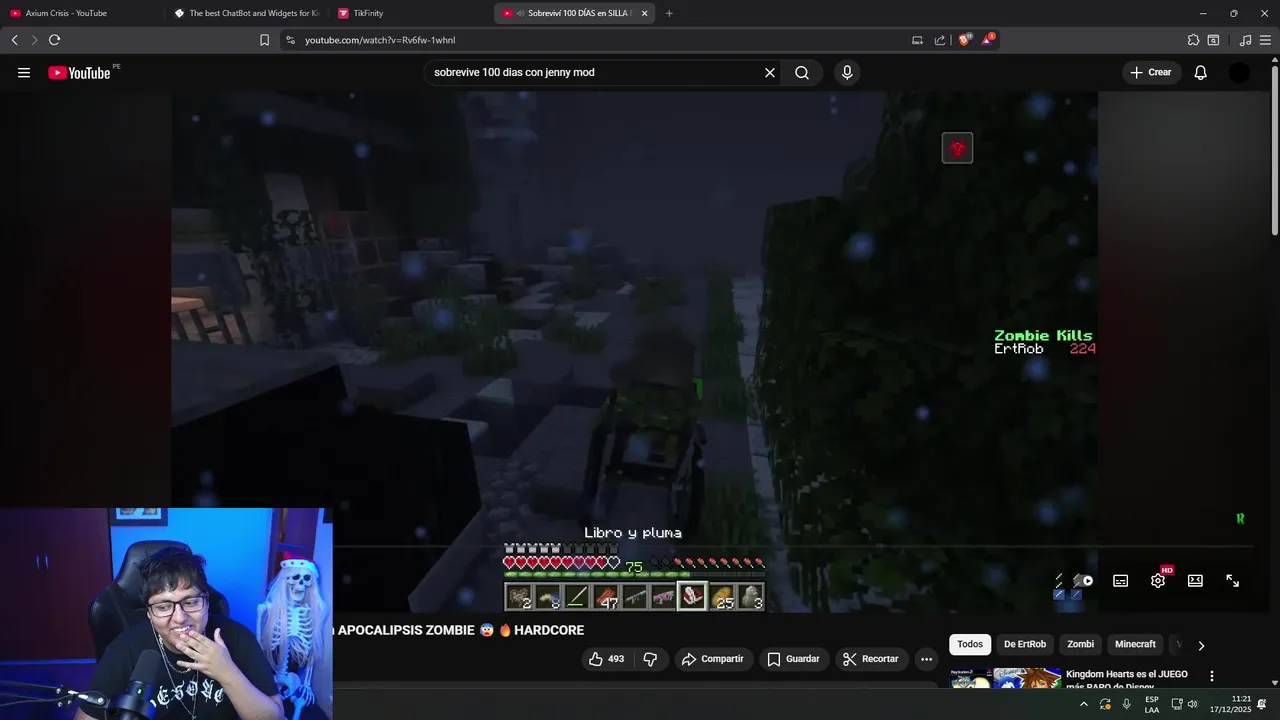Select the Minecraft filter chip

click(x=1135, y=645)
